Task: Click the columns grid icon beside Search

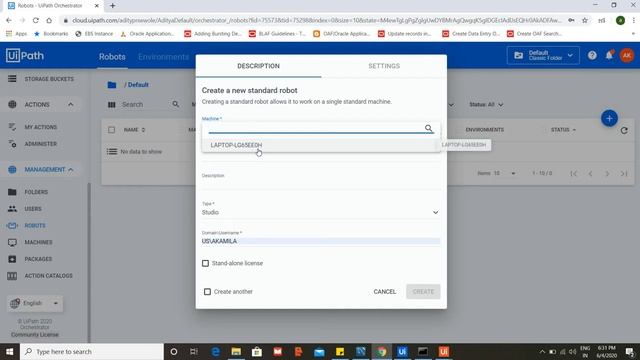Action: [x=111, y=105]
